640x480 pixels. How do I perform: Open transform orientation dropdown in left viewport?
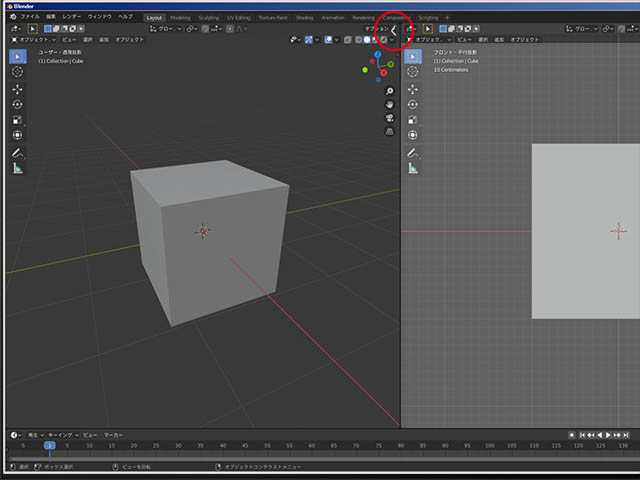[165, 29]
